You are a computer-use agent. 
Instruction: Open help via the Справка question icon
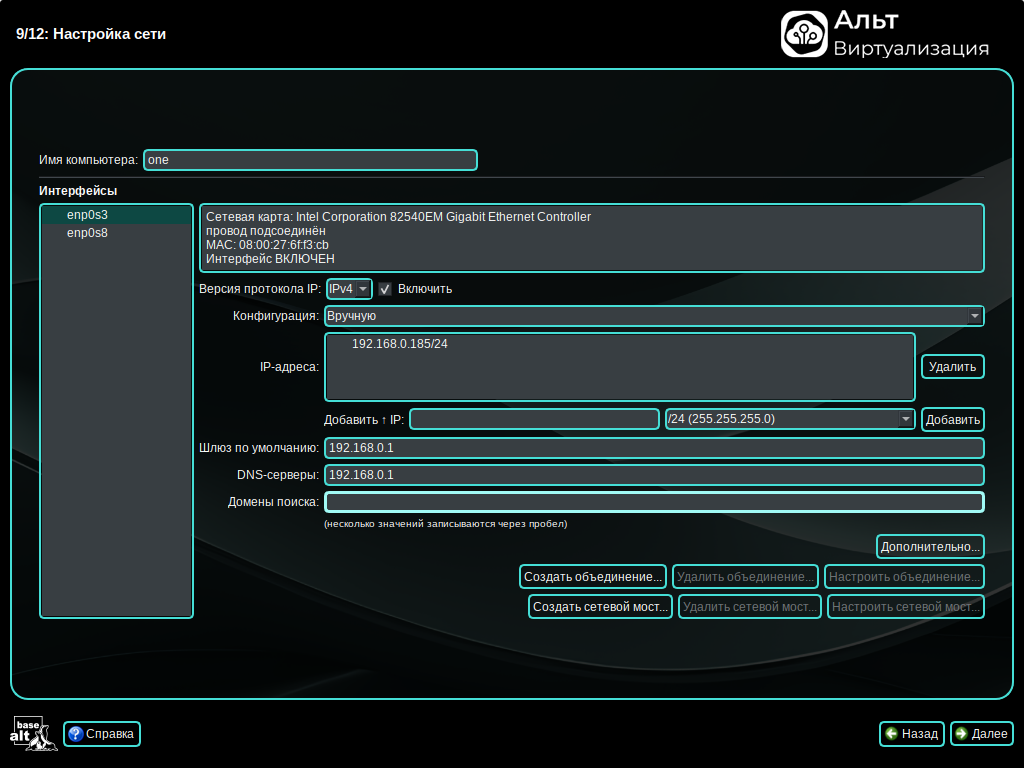point(75,734)
